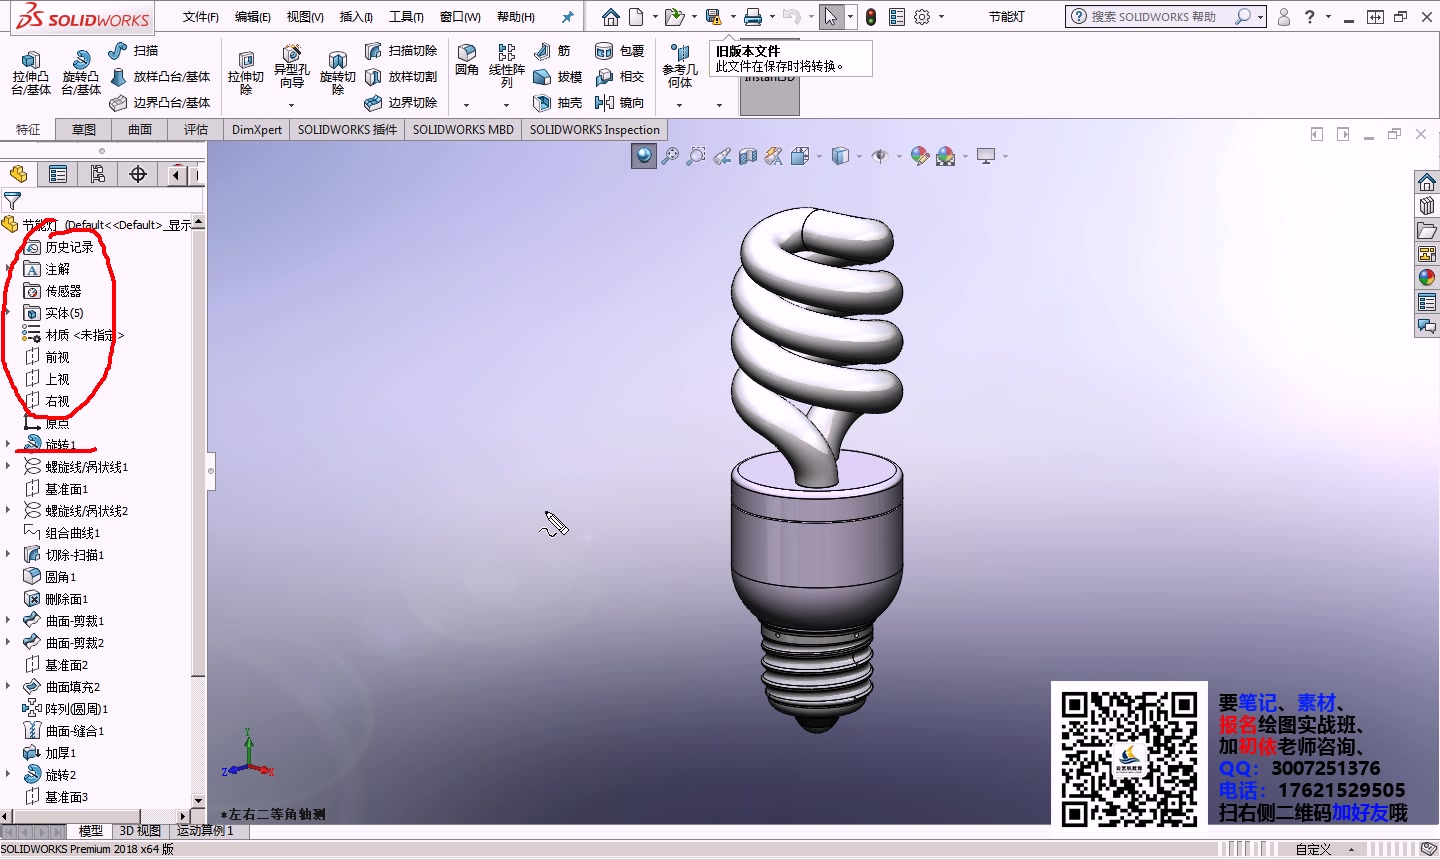Screen dimensions: 1440x860
Task: Switch to the 评估 ribbon tab
Action: [x=196, y=129]
